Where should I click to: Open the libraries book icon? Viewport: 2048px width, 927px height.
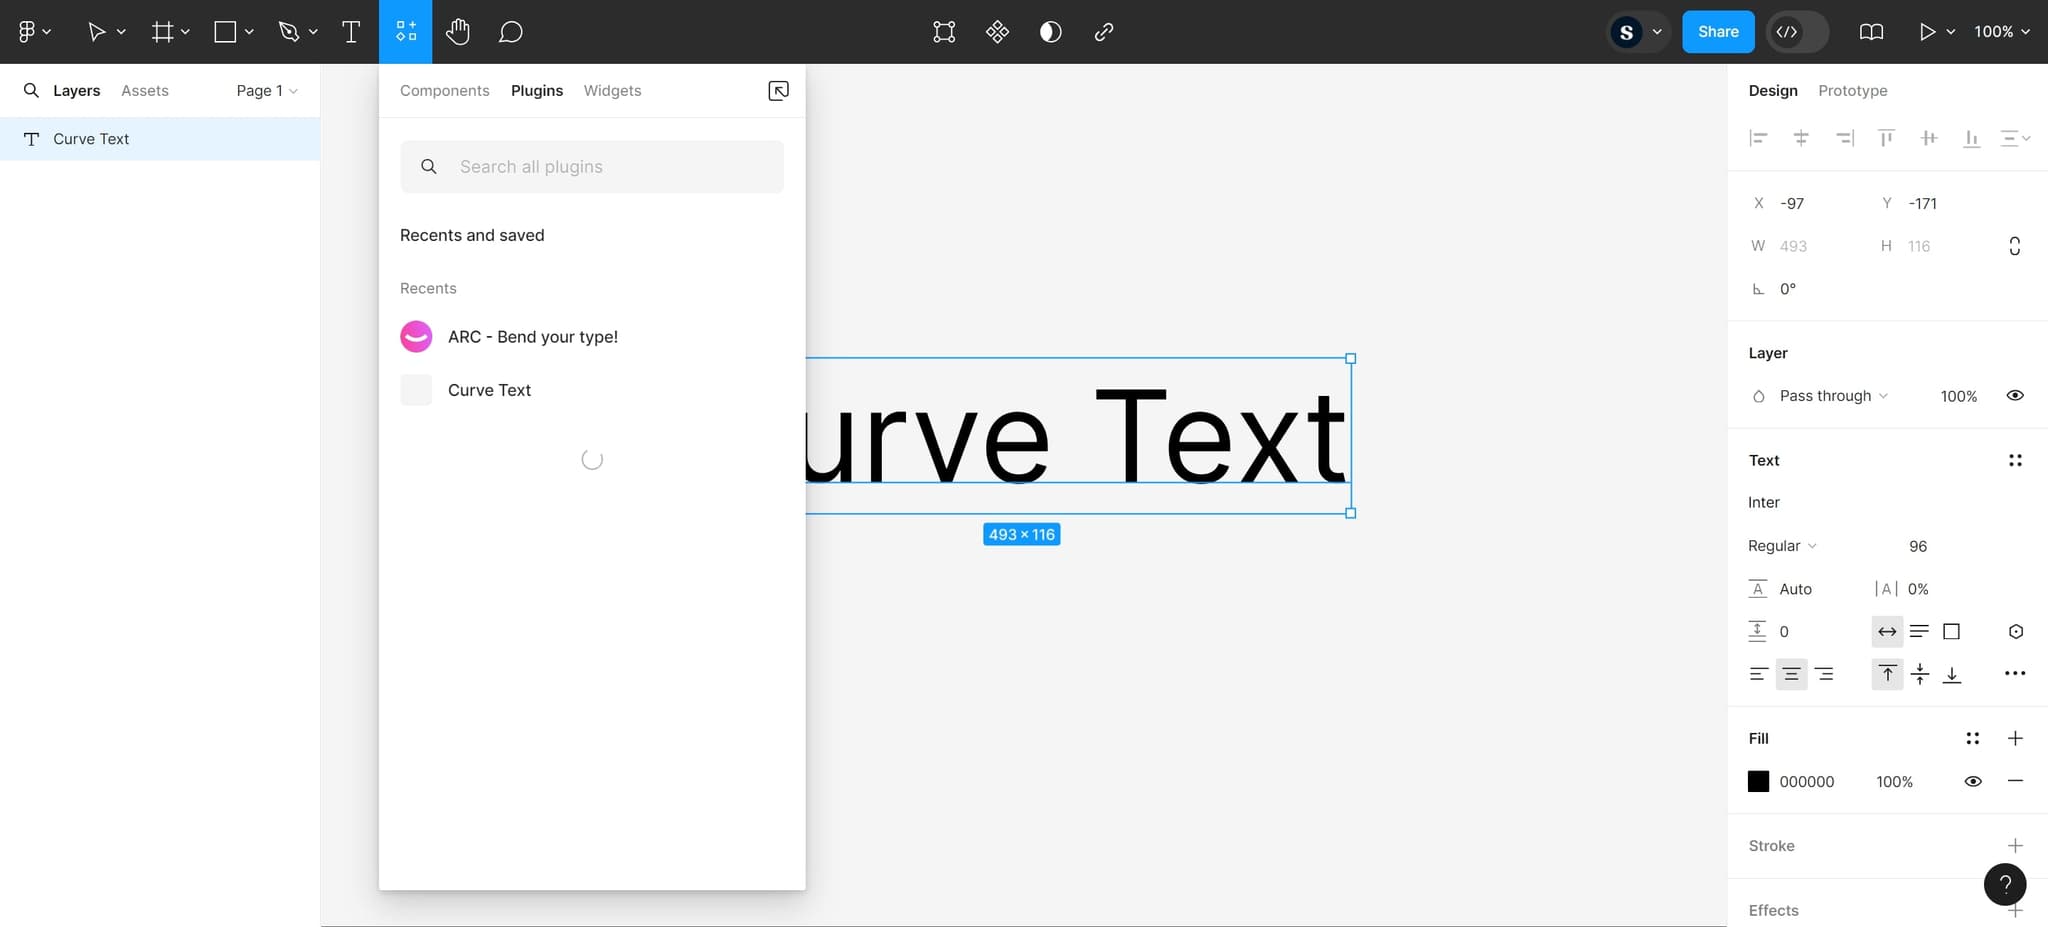pyautogui.click(x=1871, y=32)
